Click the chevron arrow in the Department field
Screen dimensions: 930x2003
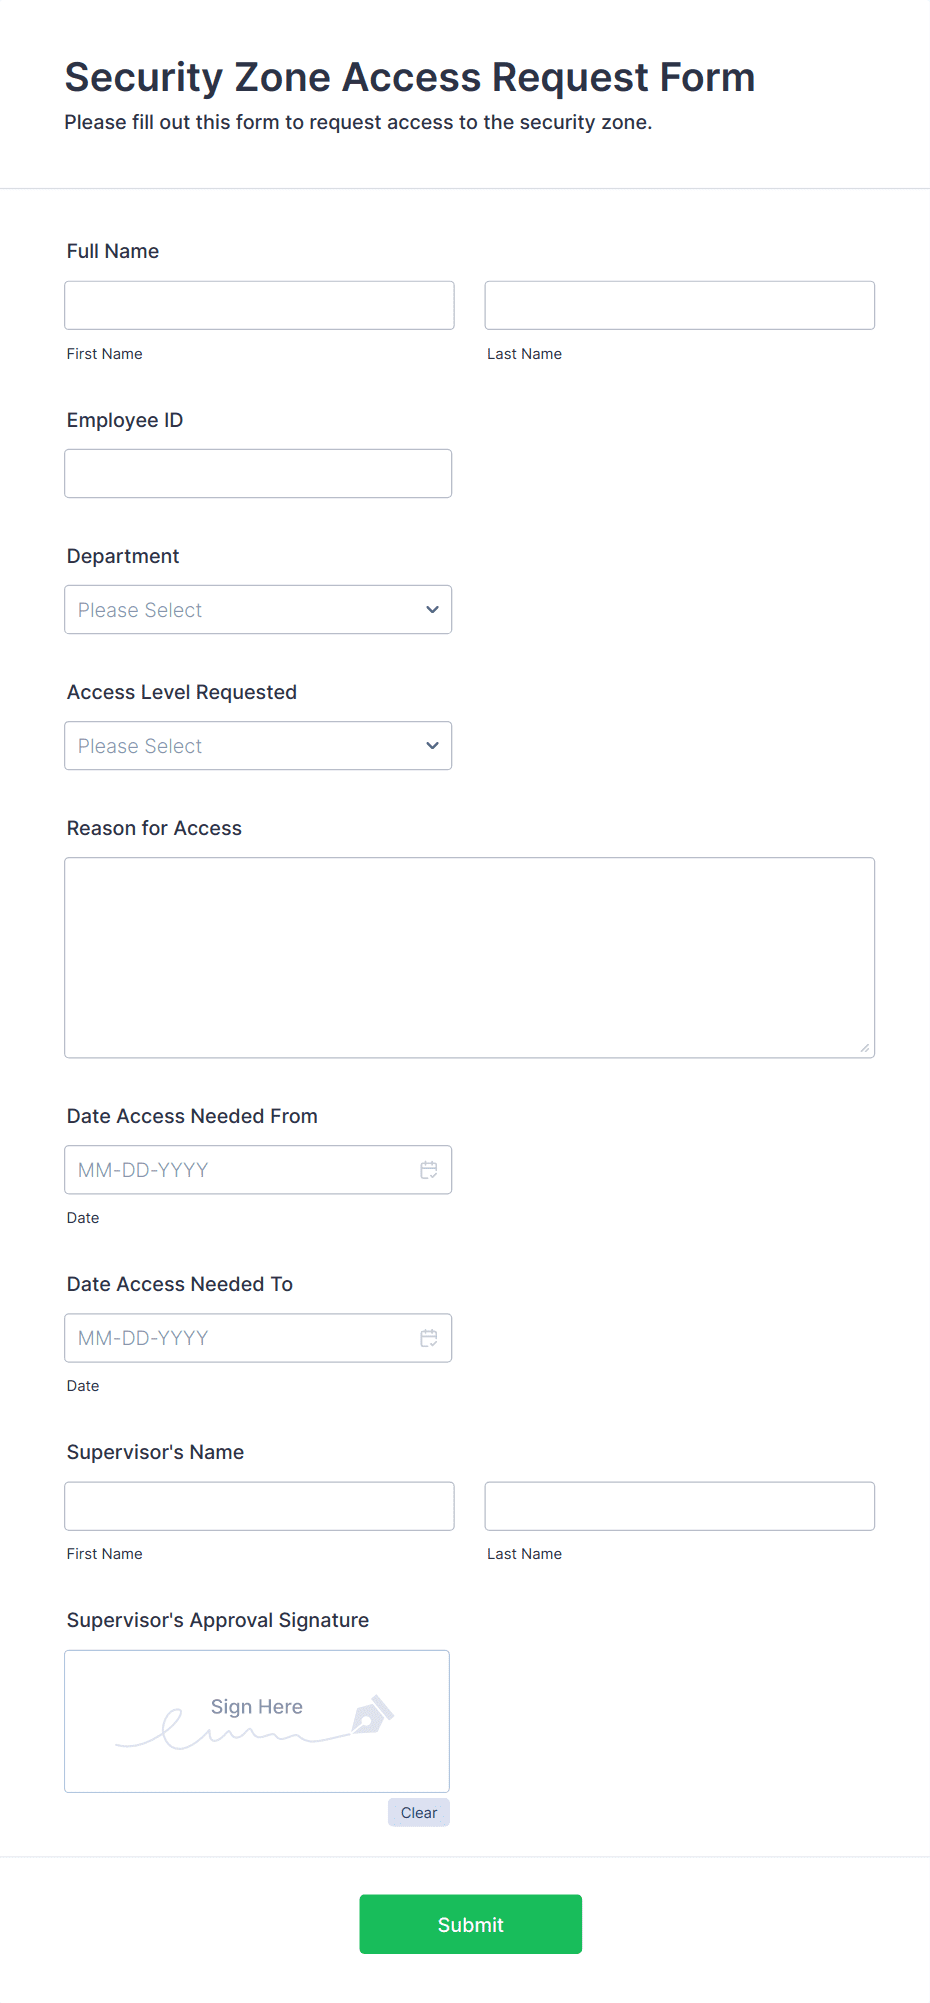(x=432, y=610)
